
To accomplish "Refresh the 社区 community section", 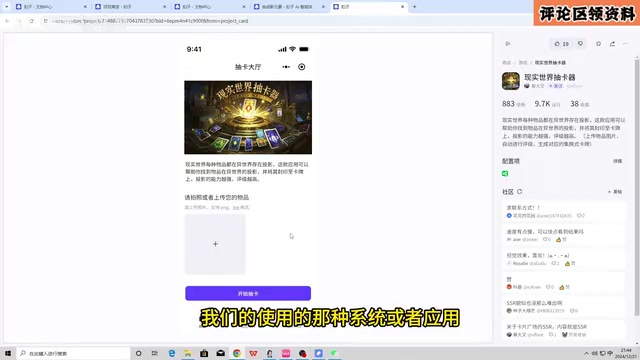I will pyautogui.click(x=520, y=191).
